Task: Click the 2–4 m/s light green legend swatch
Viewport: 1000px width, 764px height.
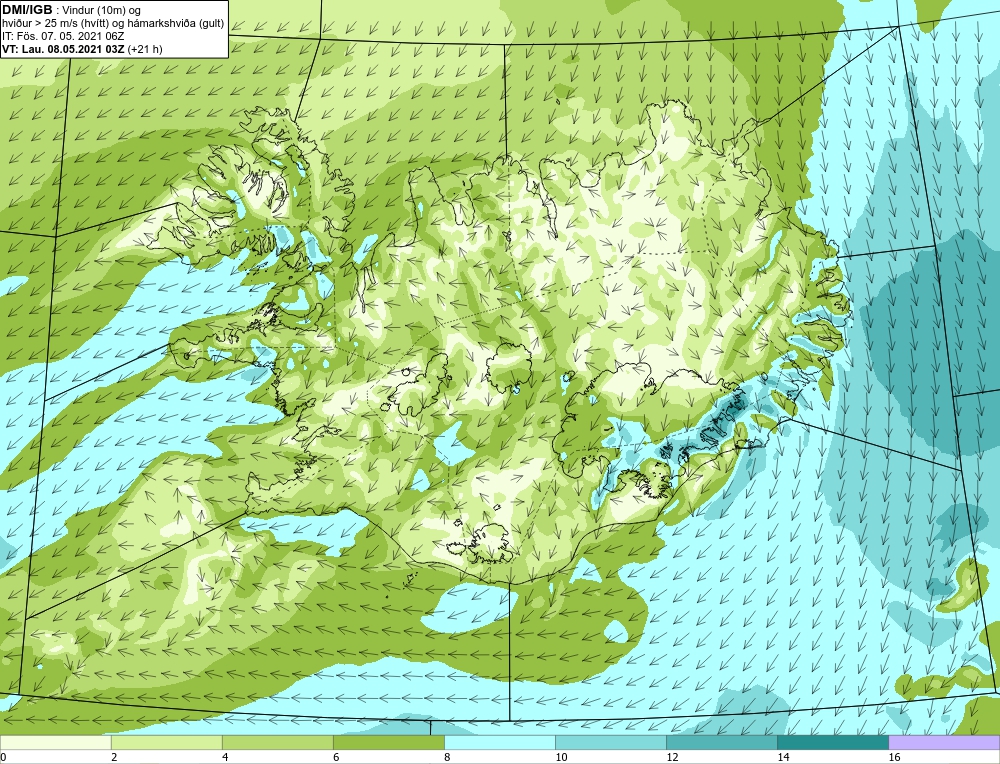Action: click(x=166, y=742)
